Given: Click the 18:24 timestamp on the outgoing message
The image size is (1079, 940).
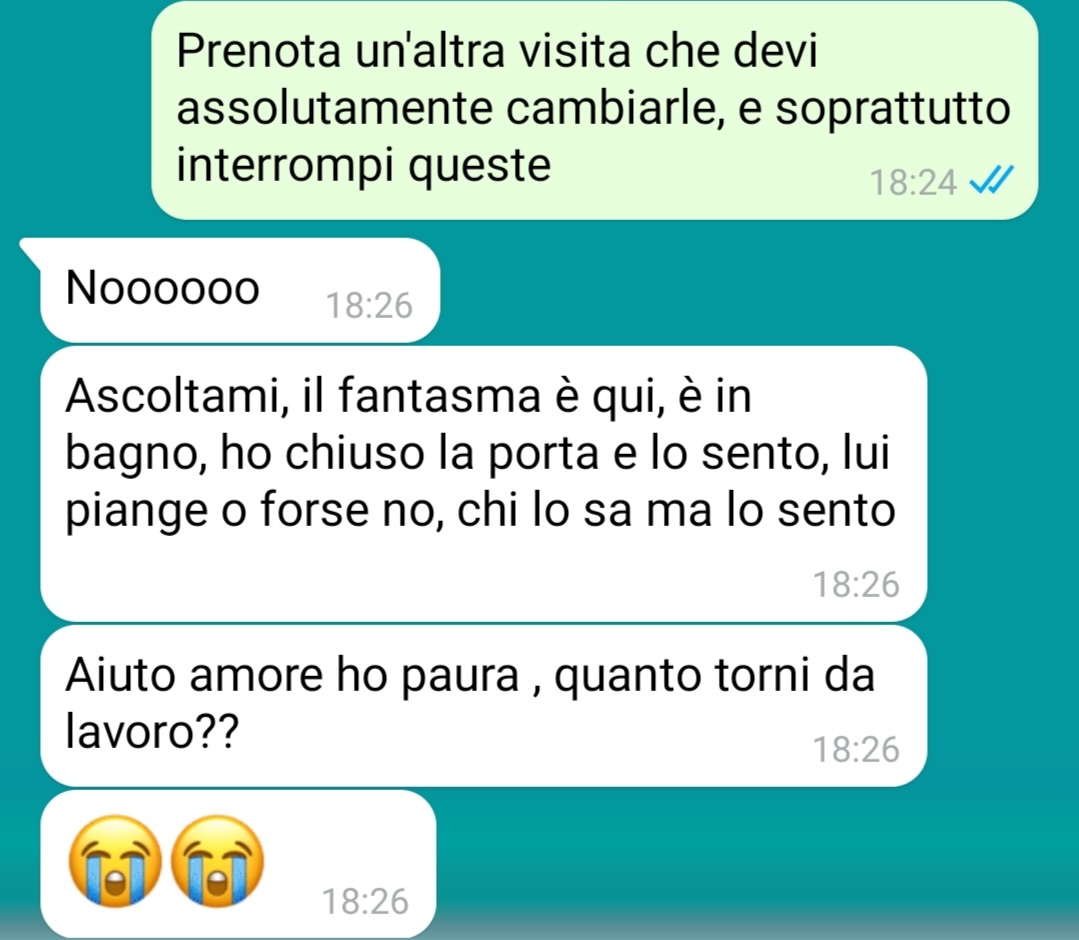Looking at the screenshot, I should click(914, 183).
